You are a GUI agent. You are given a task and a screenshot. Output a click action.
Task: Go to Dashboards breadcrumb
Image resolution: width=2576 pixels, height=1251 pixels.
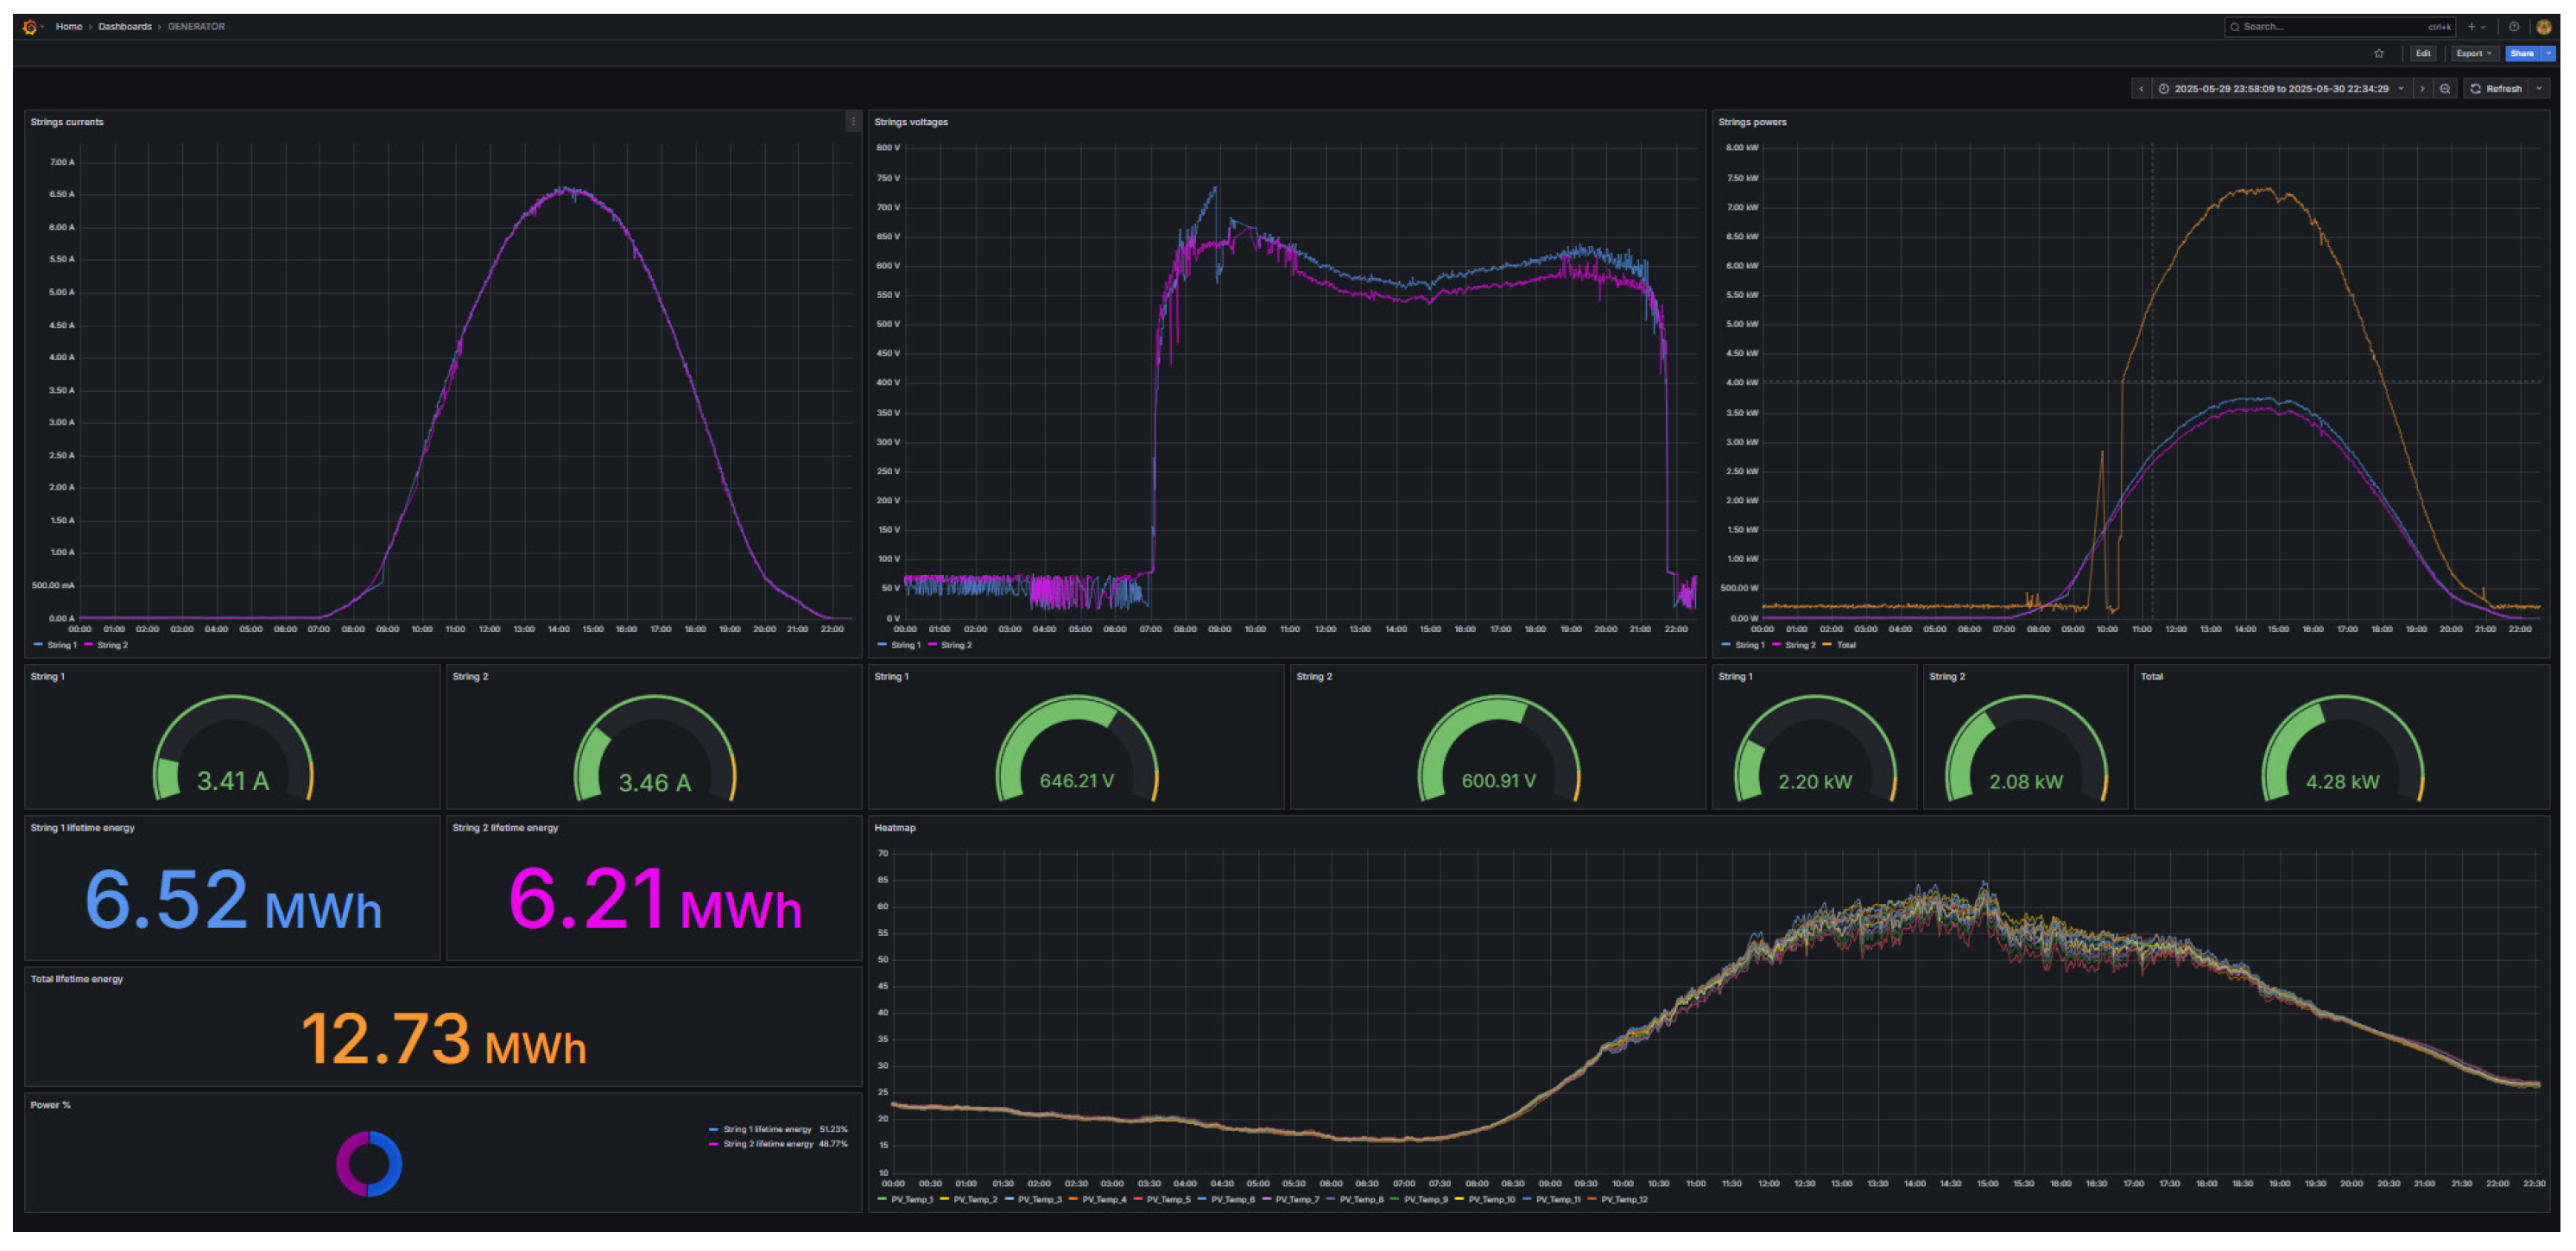point(125,27)
